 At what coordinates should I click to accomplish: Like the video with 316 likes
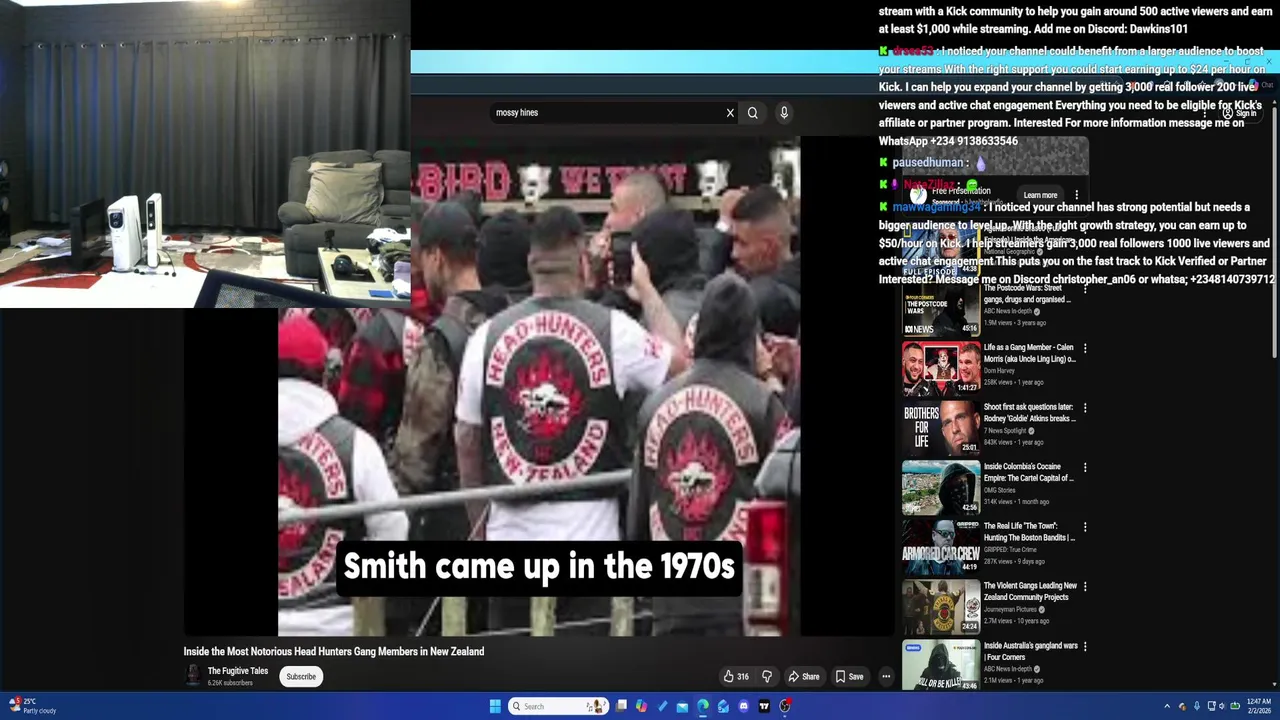click(x=736, y=677)
